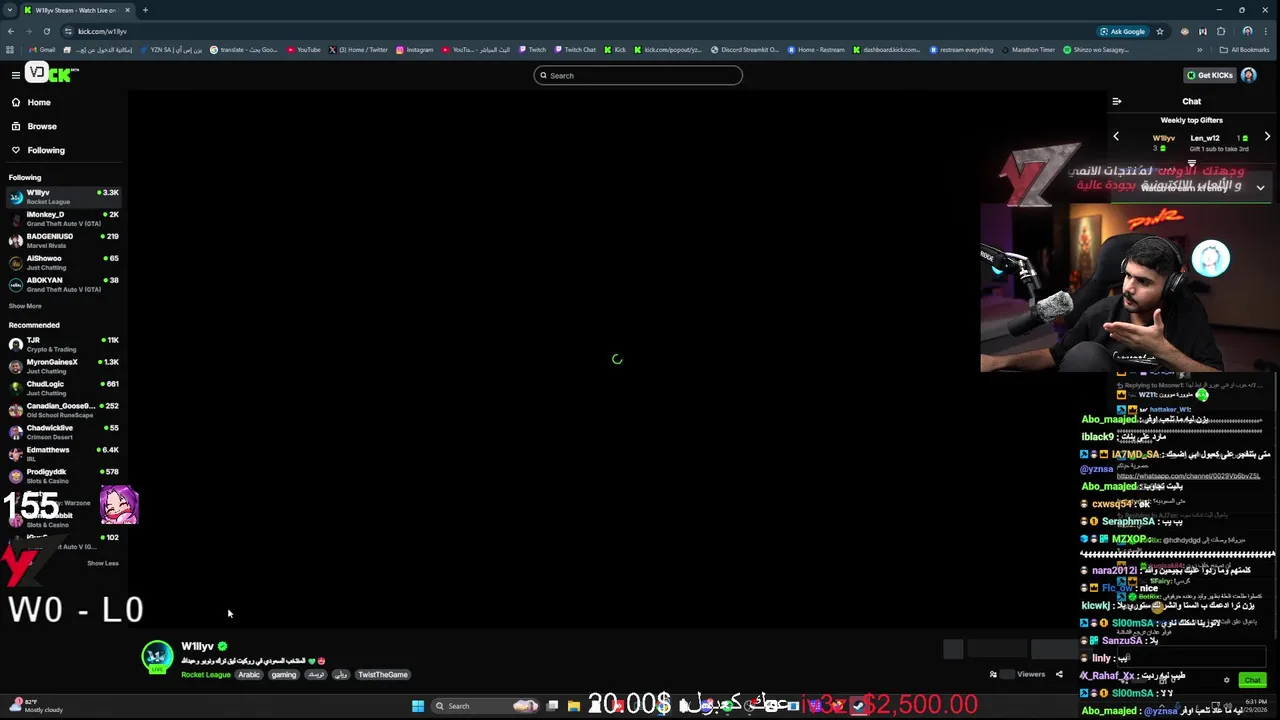Open TJR recommended channel

[x=64, y=344]
